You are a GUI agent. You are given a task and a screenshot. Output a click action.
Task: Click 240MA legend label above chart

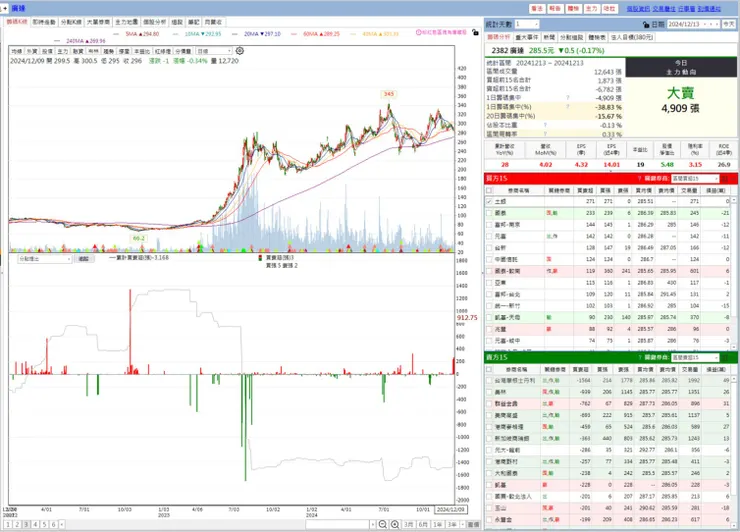(86, 41)
